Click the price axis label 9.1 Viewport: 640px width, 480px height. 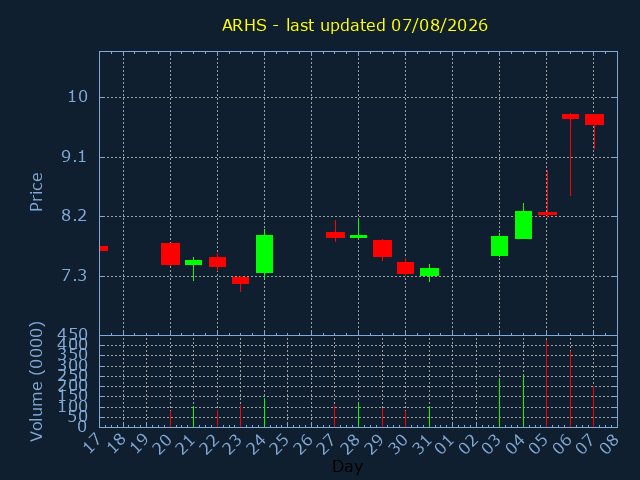[74, 157]
